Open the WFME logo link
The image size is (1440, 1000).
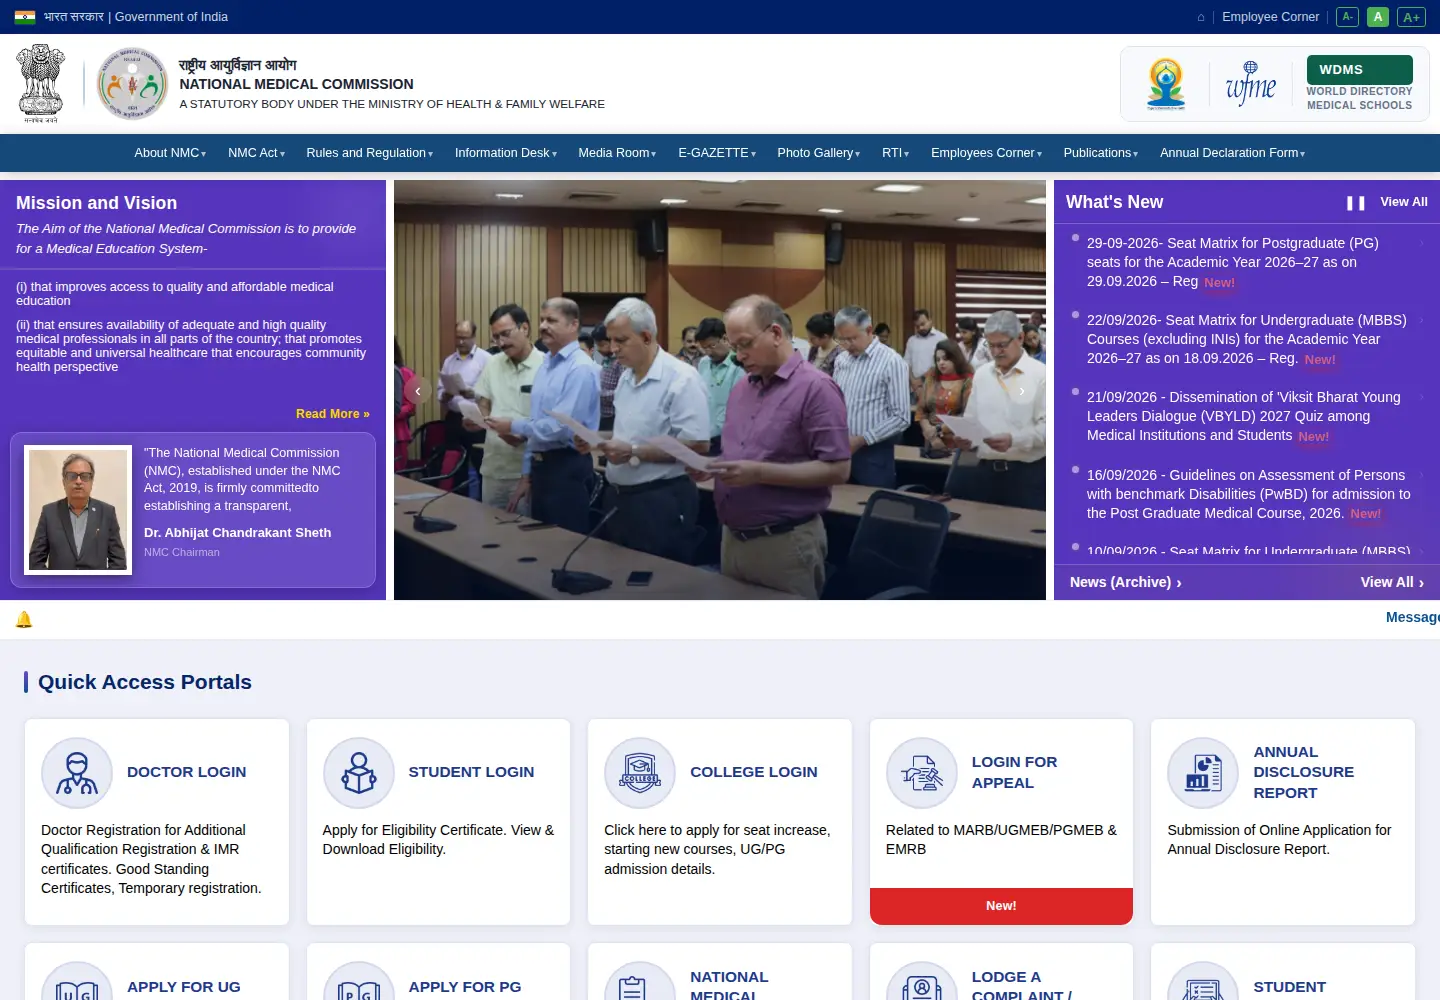[1251, 84]
